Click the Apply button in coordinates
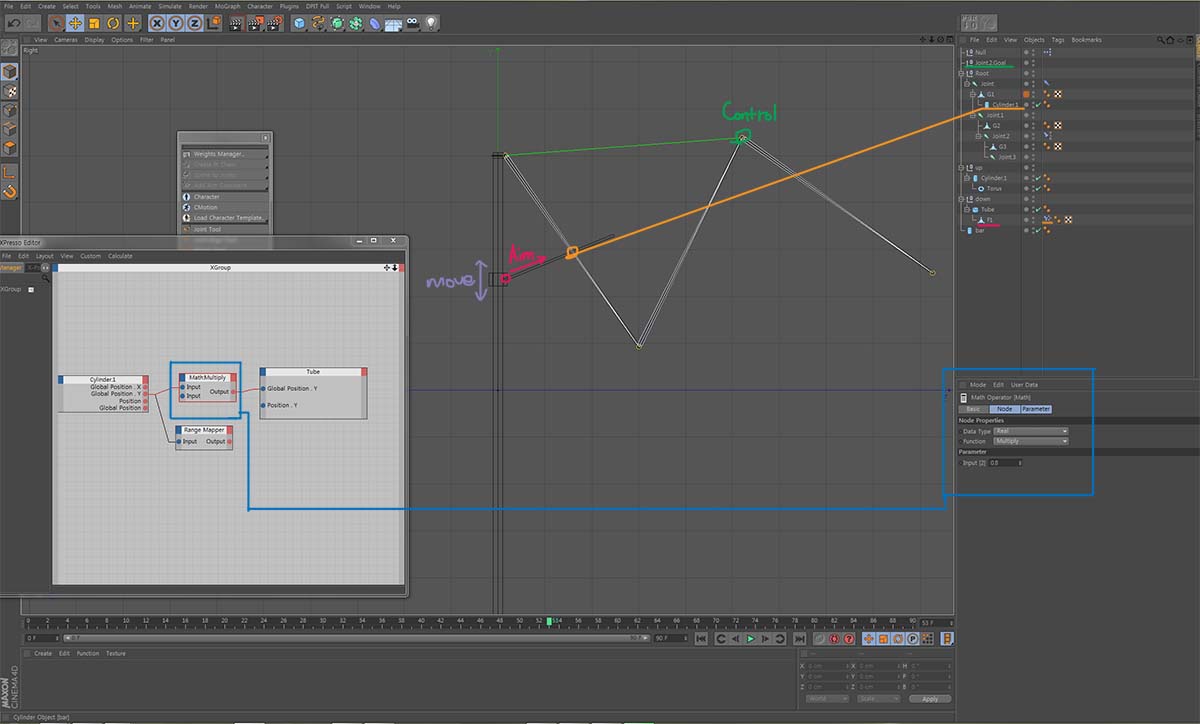 pos(930,699)
